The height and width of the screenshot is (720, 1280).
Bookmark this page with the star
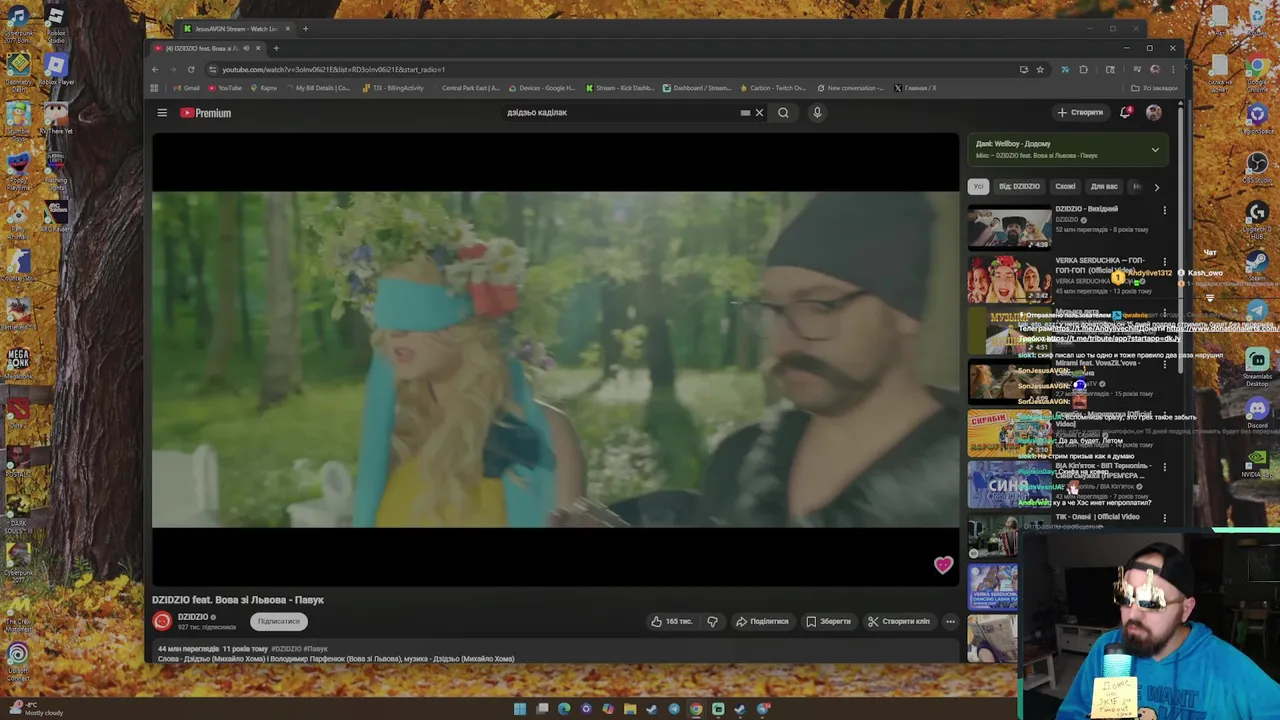1040,69
